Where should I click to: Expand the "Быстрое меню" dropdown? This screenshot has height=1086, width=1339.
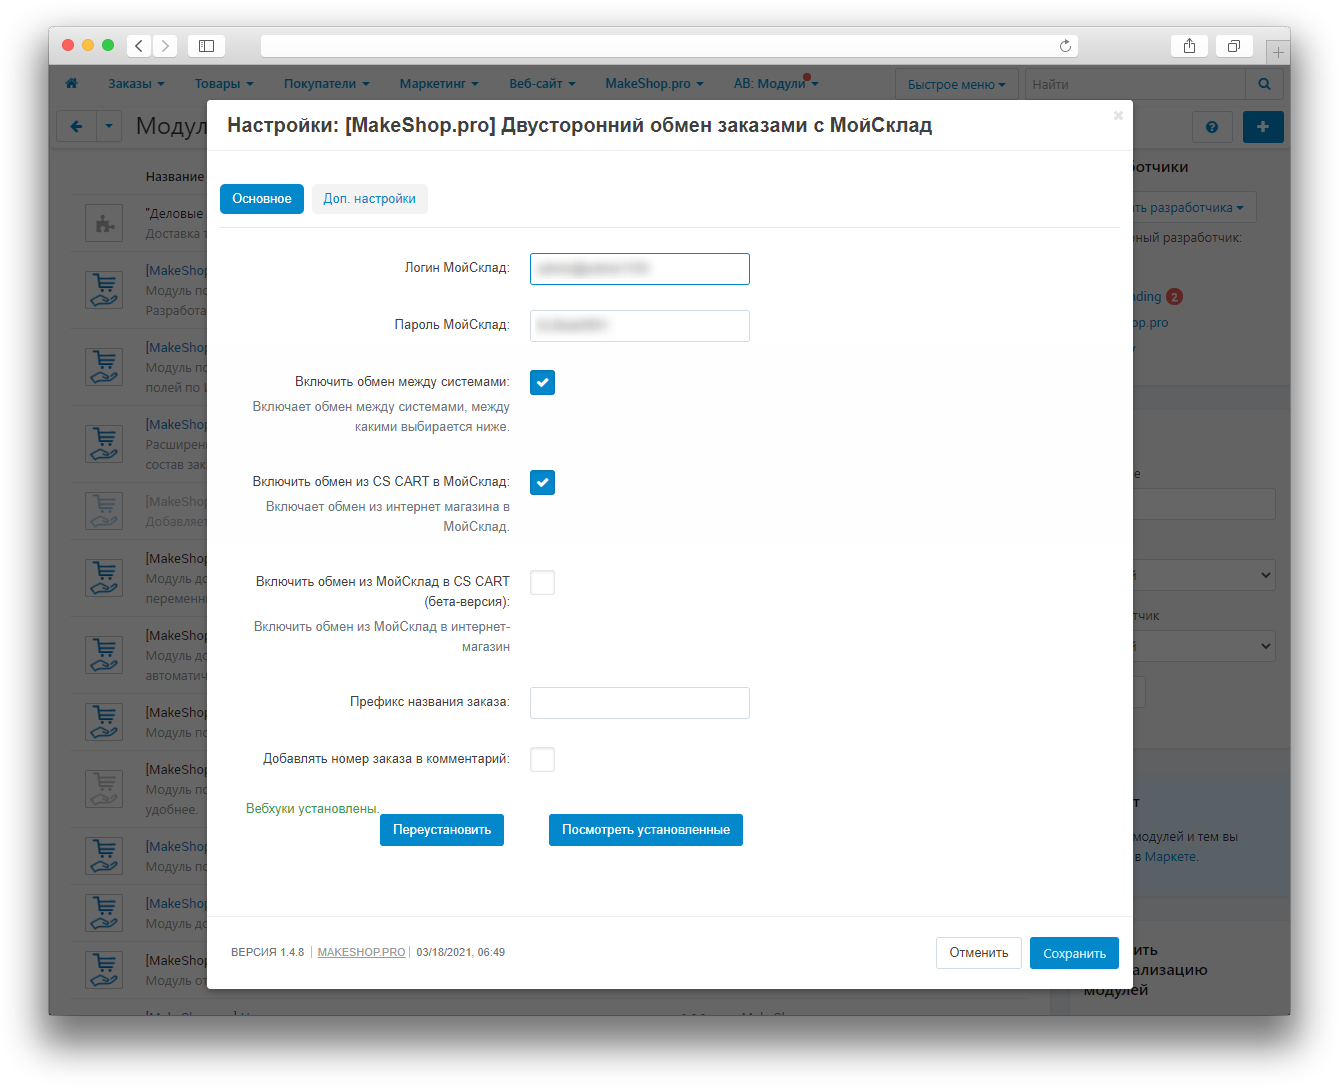coord(956,84)
